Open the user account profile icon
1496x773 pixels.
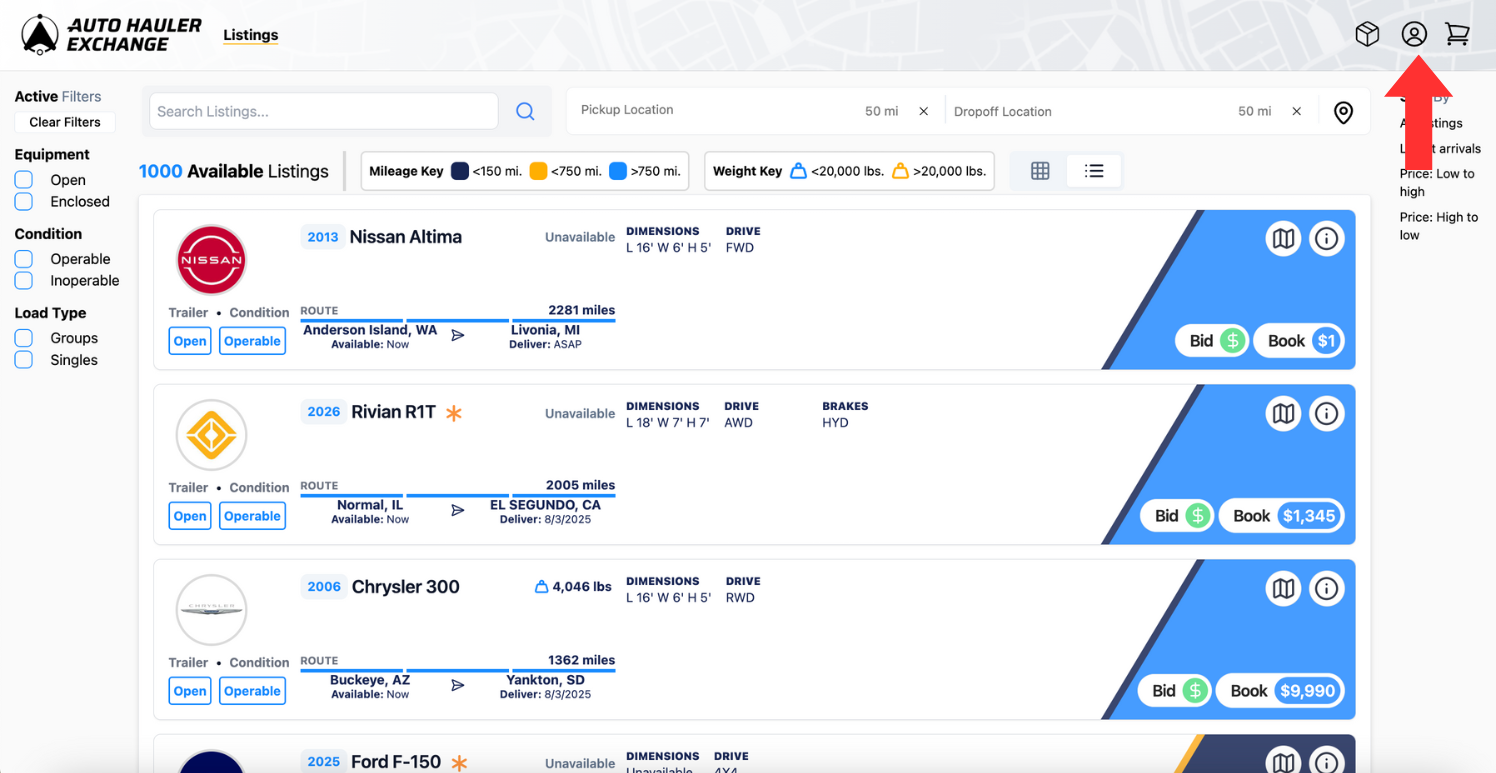pos(1414,34)
